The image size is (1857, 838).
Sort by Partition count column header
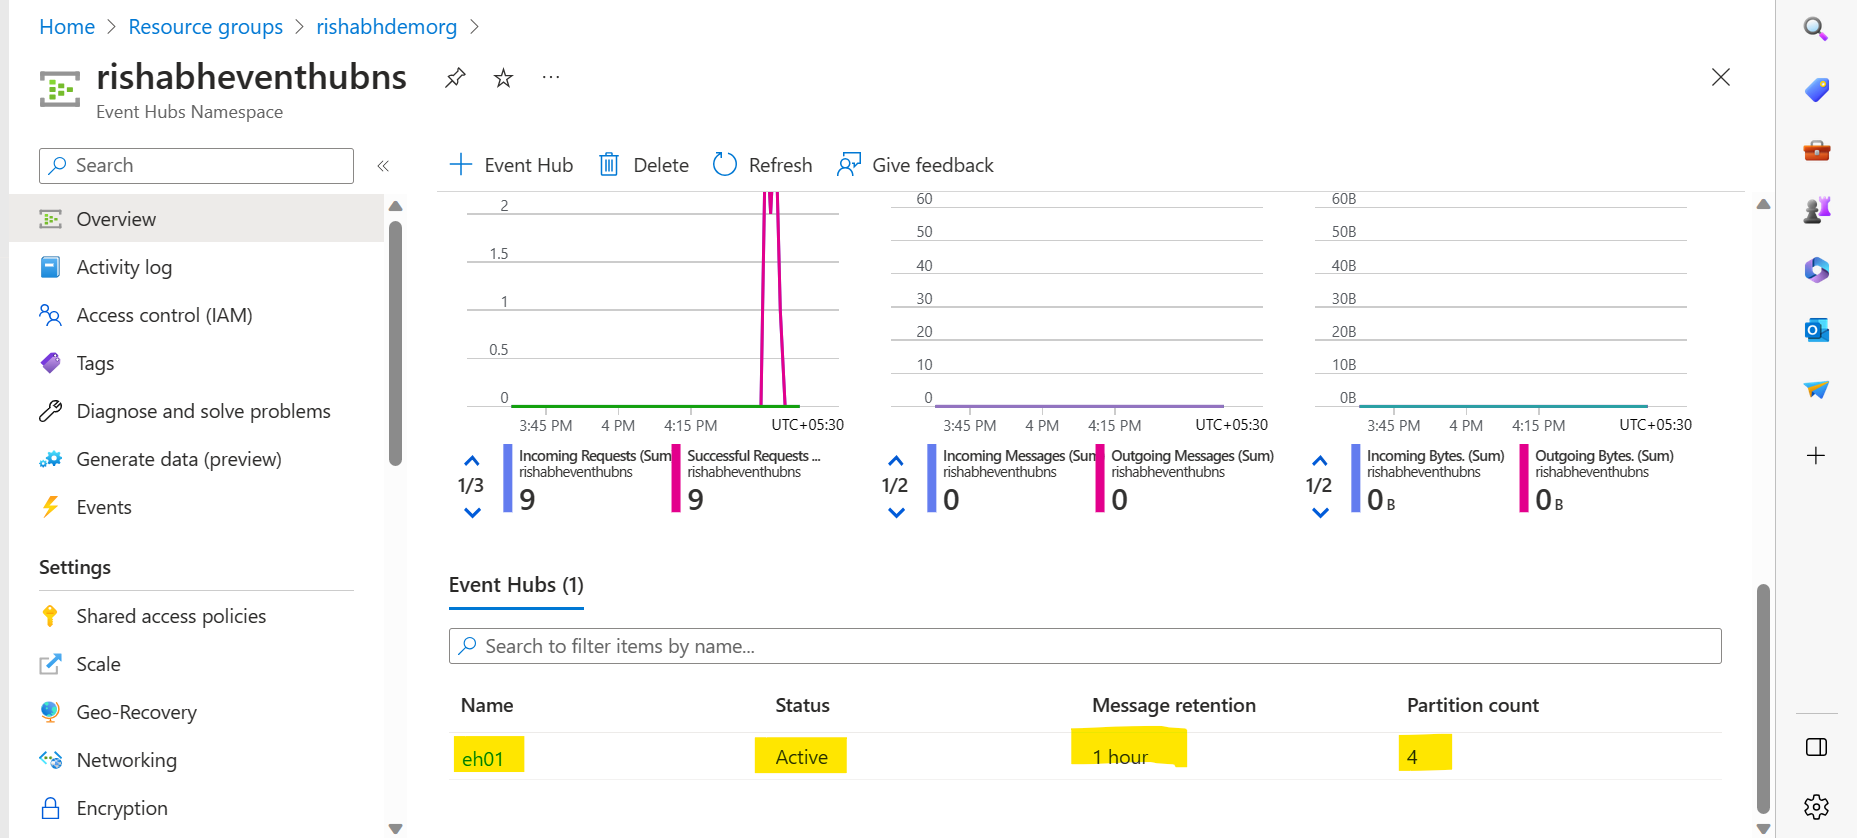click(x=1473, y=705)
